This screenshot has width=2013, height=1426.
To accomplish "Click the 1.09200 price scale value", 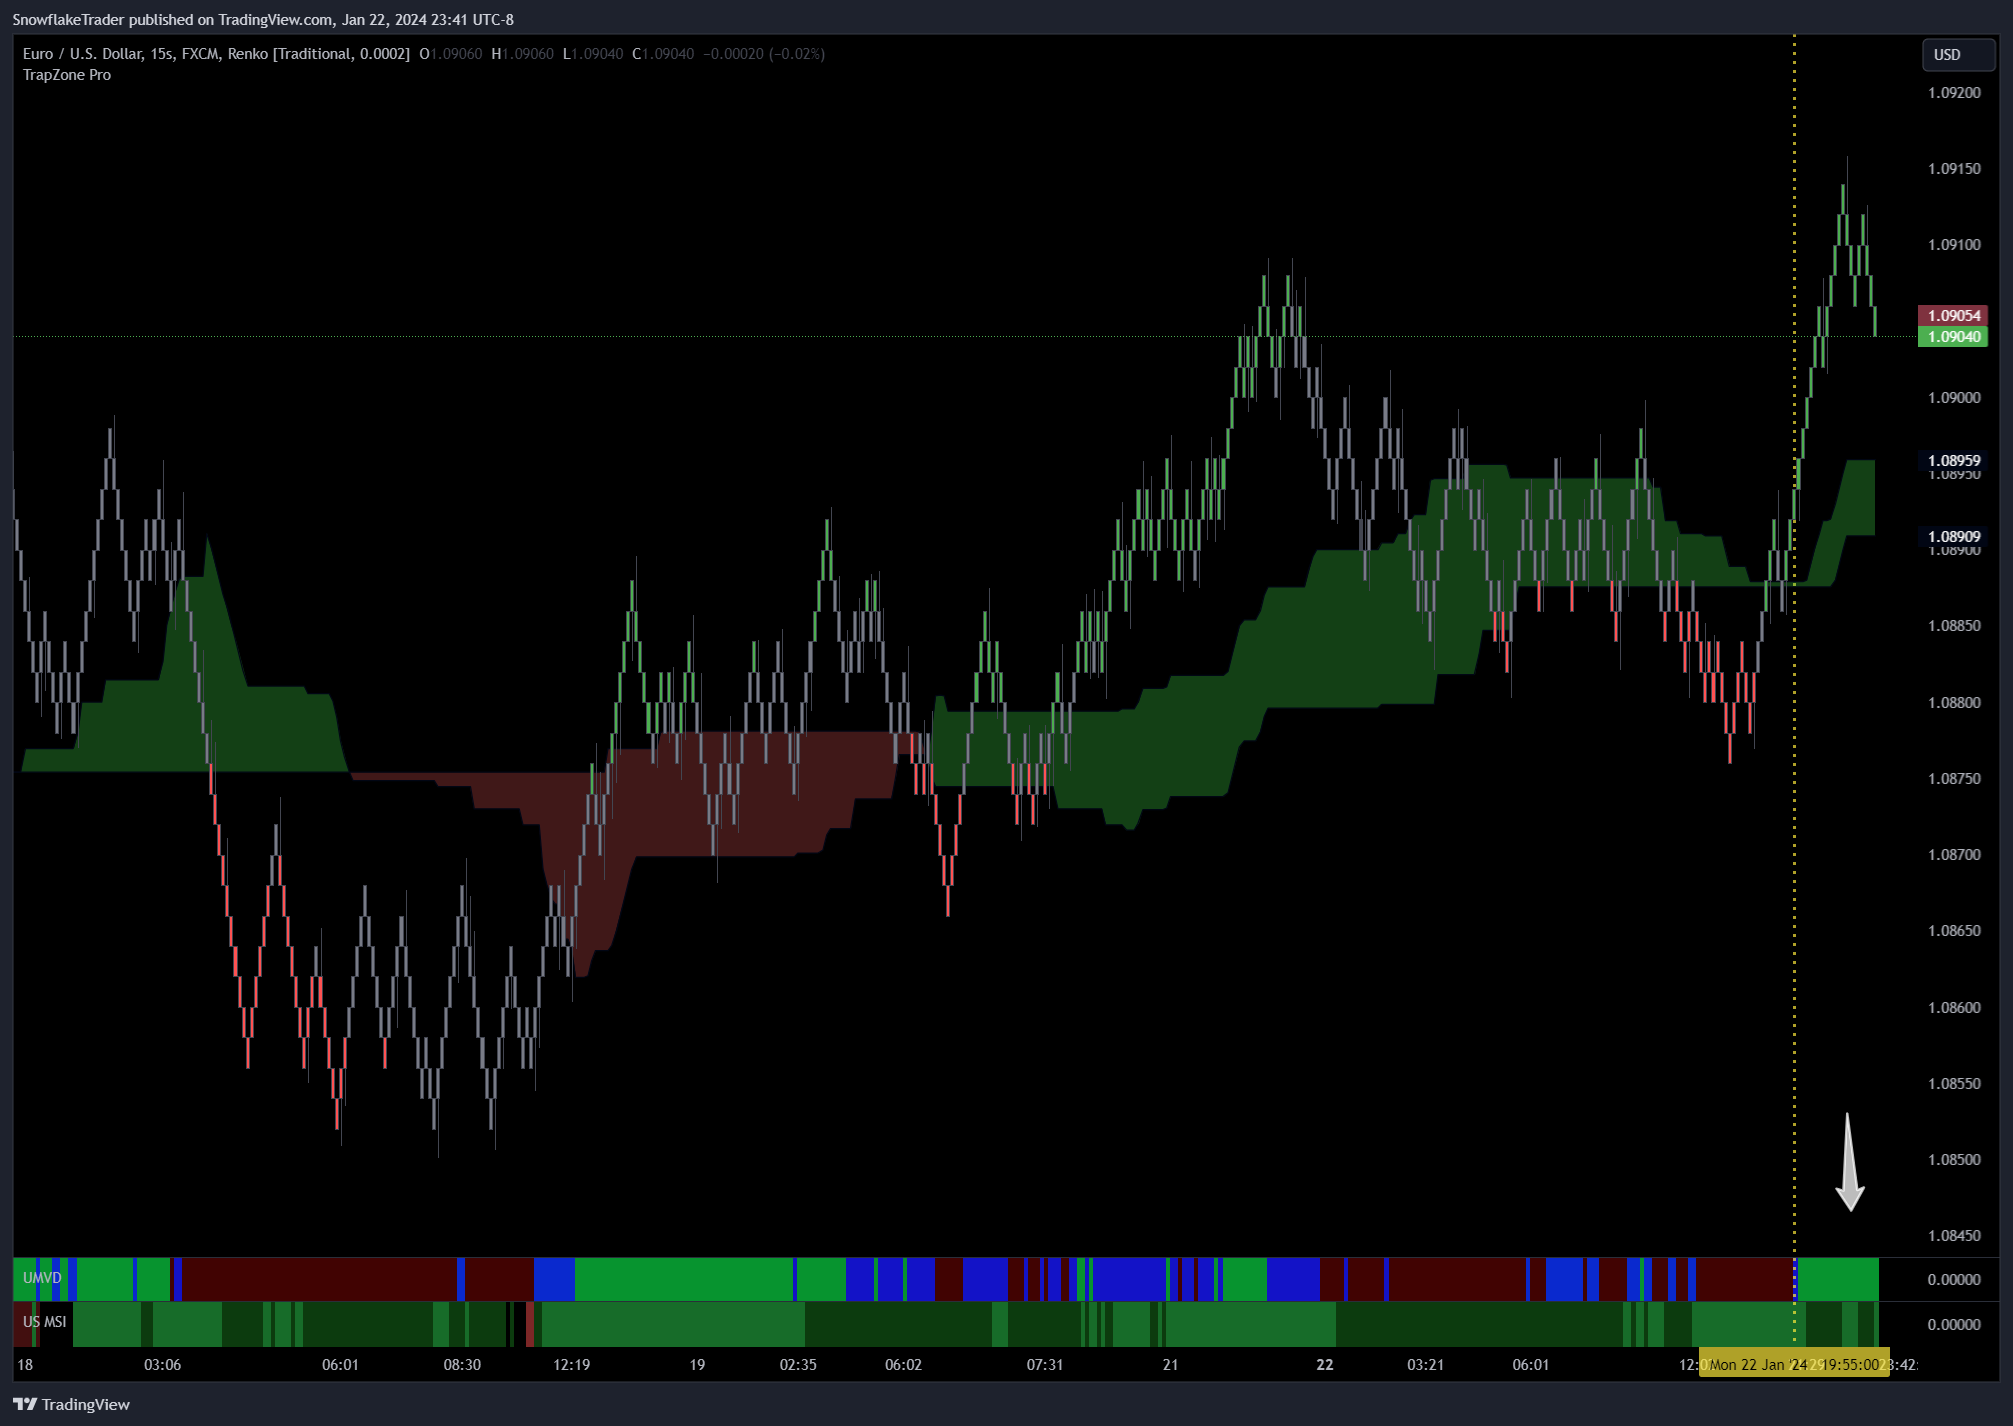I will point(1954,93).
